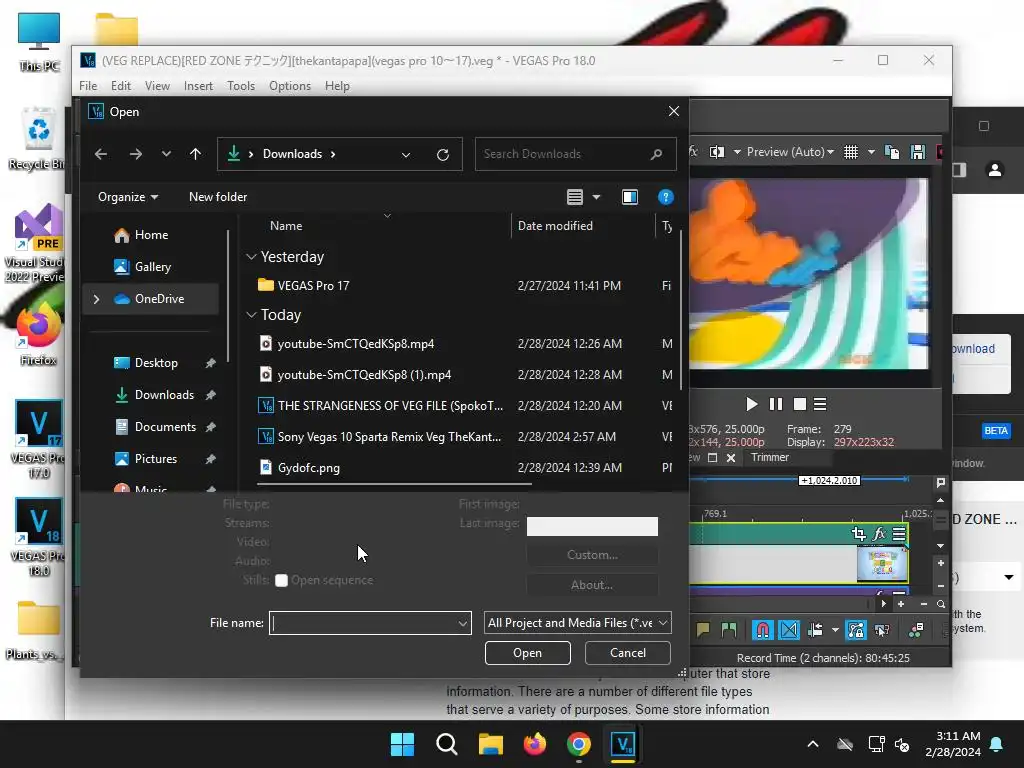Select the Gydofc.png file
This screenshot has height=768, width=1024.
pyautogui.click(x=309, y=468)
